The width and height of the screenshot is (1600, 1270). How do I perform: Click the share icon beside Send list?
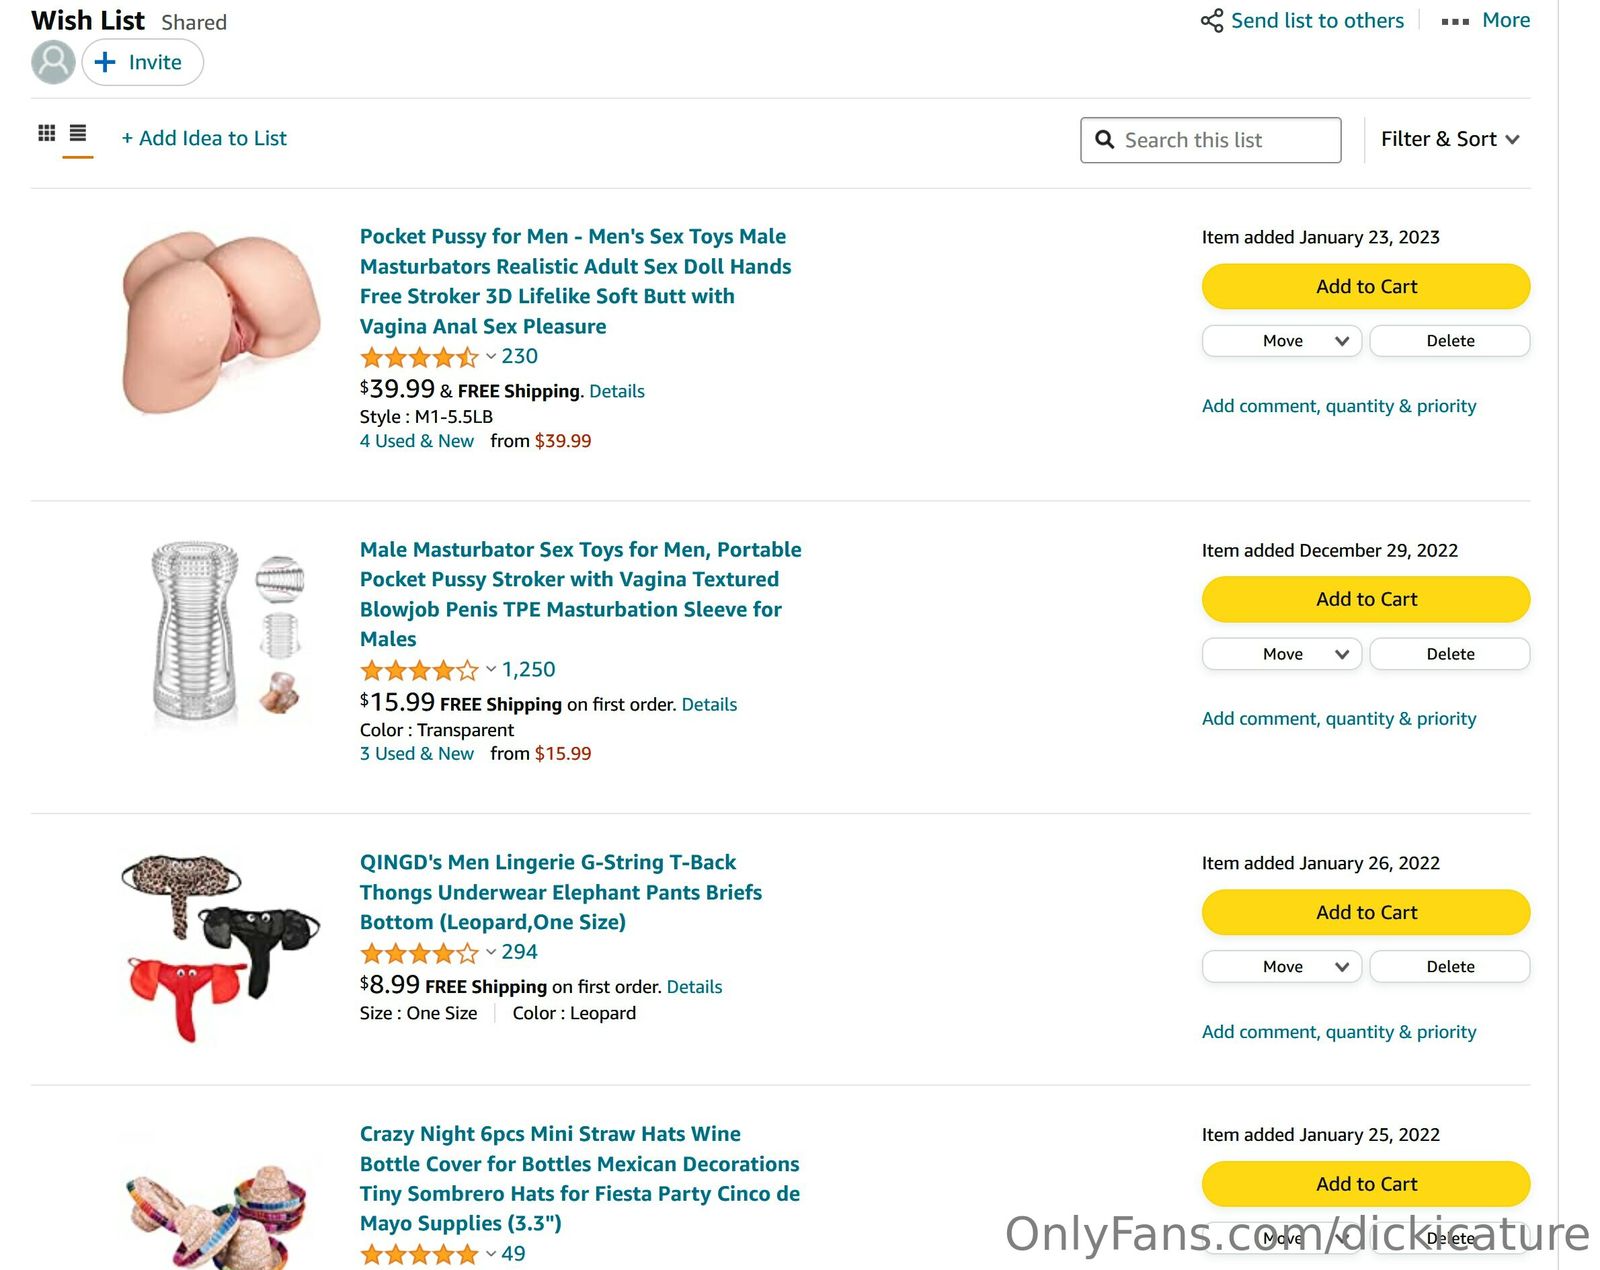[x=1212, y=21]
